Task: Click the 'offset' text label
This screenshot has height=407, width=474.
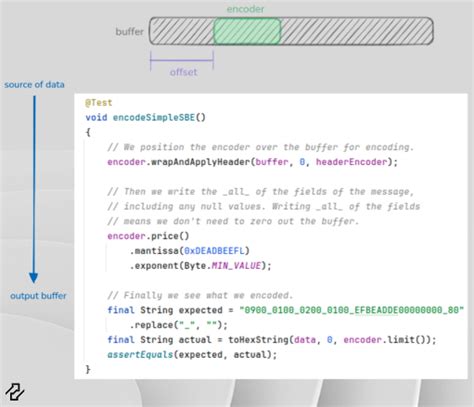Action: click(183, 72)
